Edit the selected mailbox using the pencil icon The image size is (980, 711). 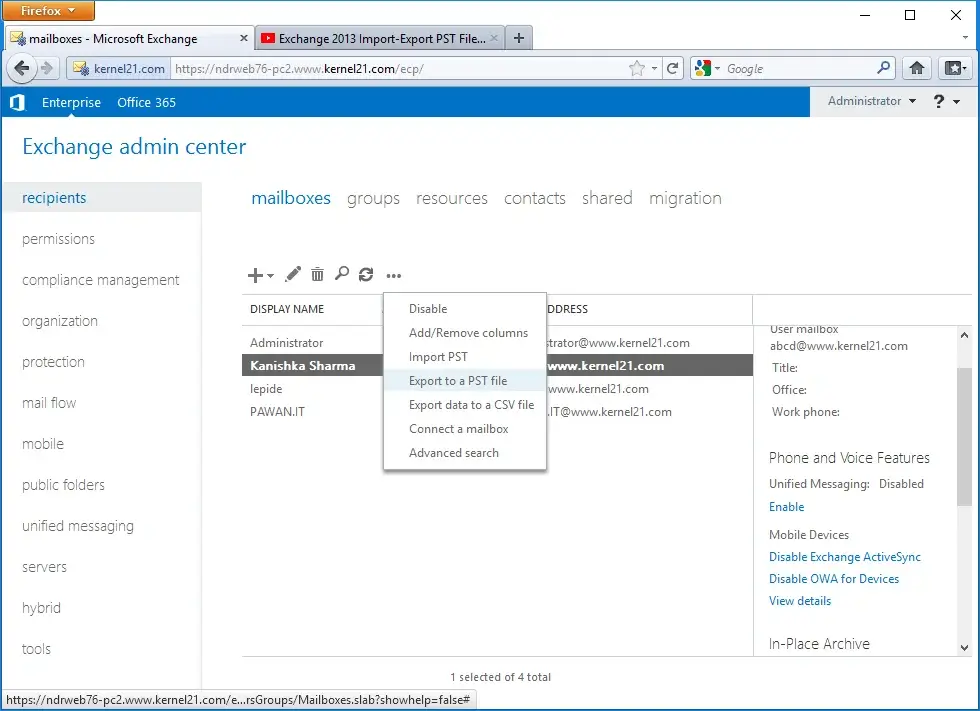293,274
